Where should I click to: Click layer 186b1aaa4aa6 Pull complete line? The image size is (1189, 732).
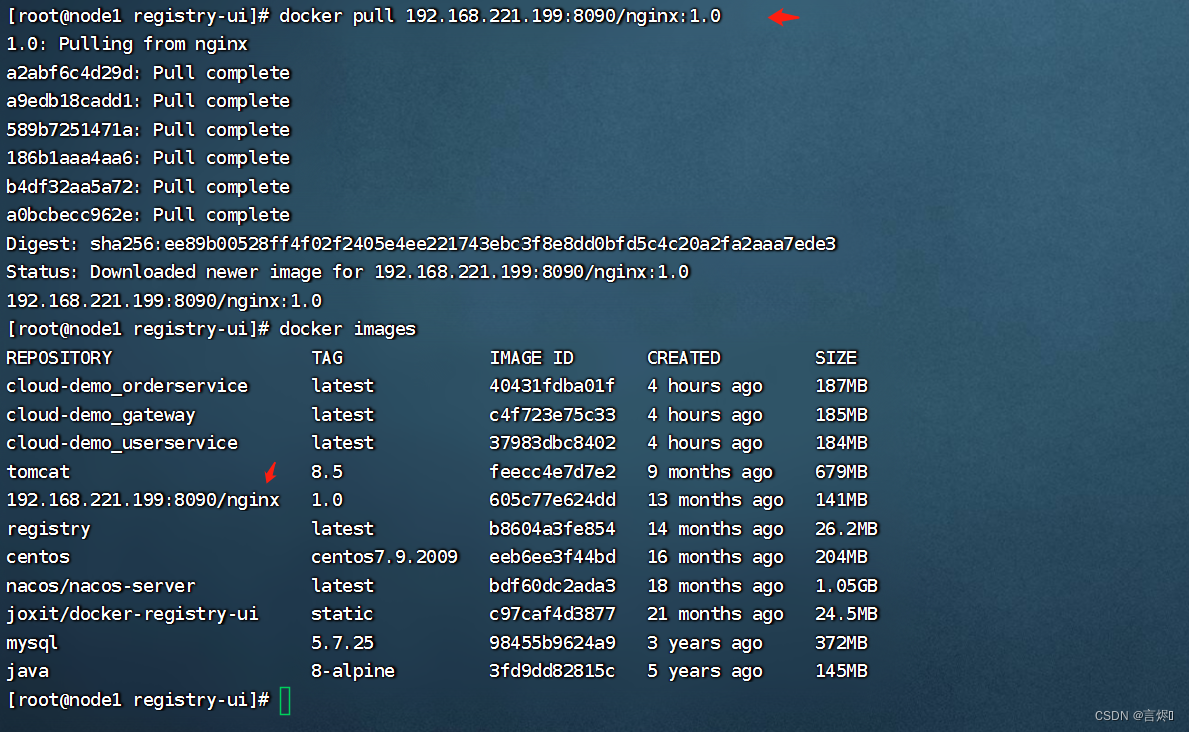(x=148, y=158)
